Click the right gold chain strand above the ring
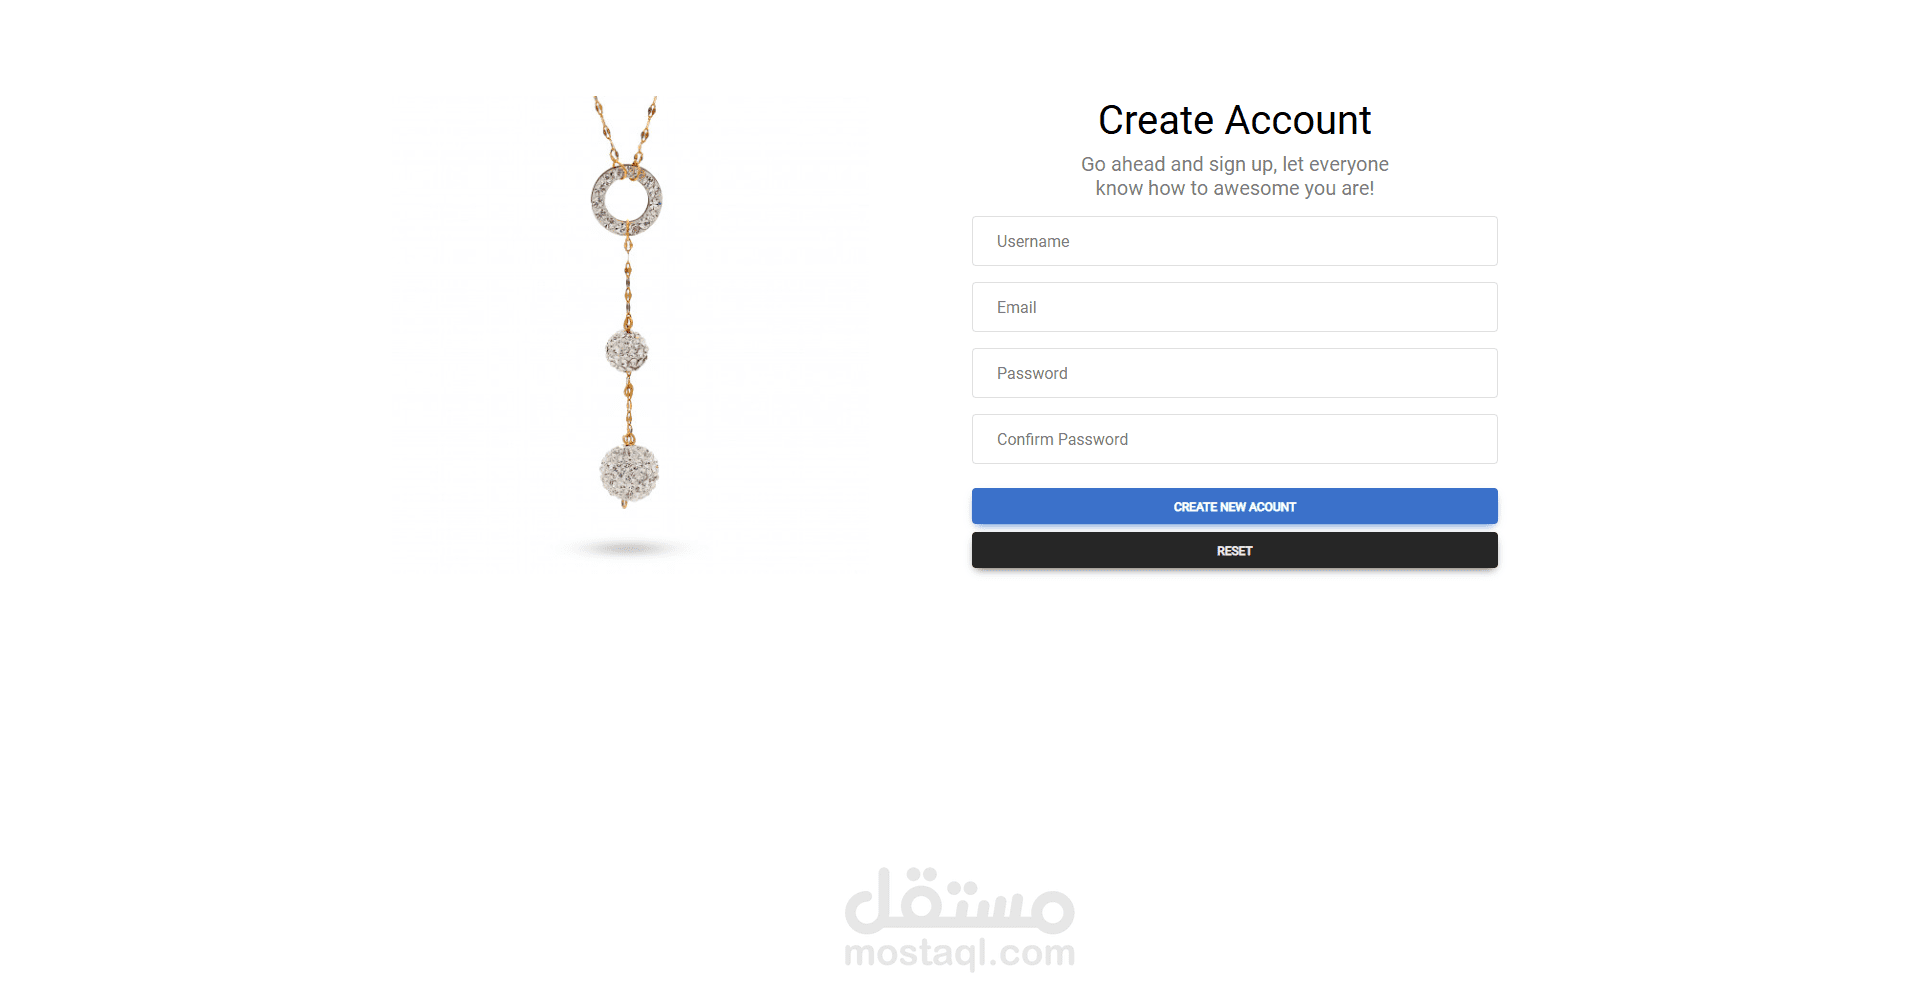Screen dimensions: 1920x993 [x=645, y=130]
